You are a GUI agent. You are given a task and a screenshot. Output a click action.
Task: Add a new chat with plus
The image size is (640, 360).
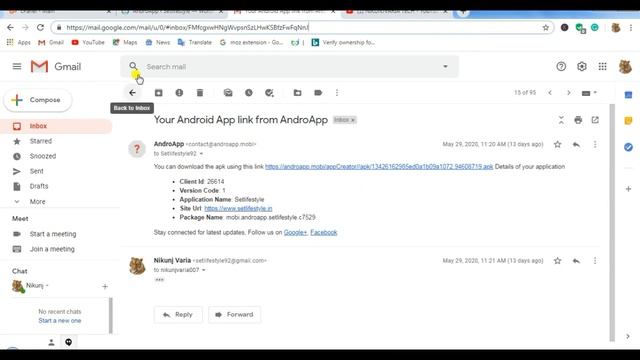[x=105, y=287]
